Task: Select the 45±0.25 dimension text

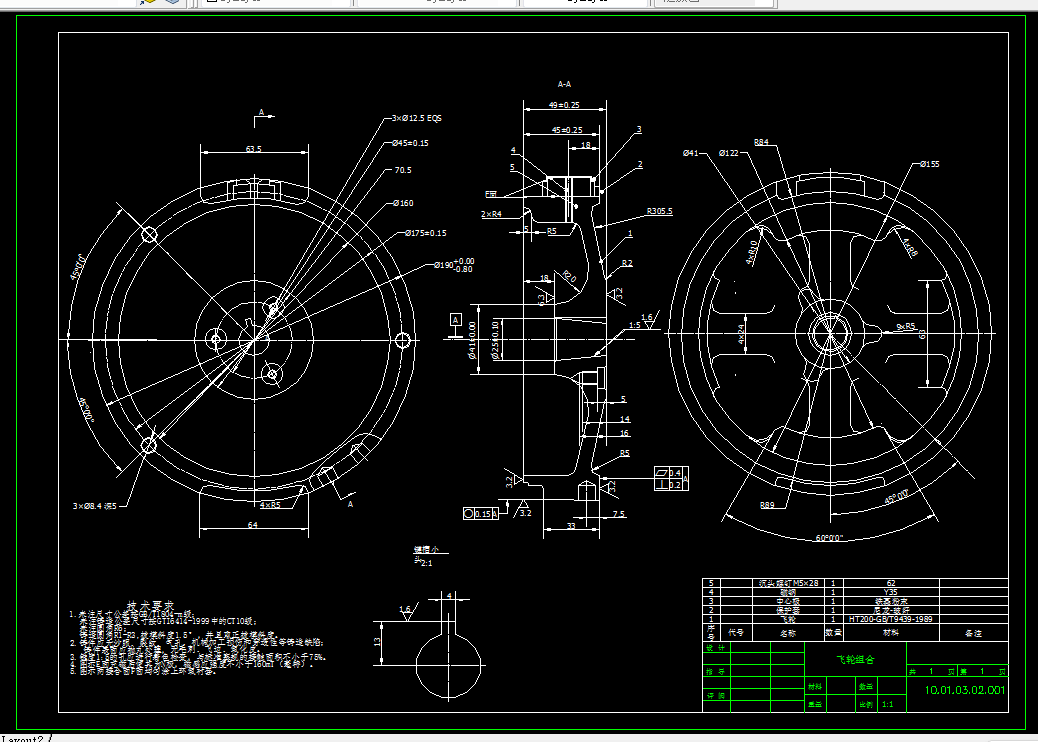Action: pyautogui.click(x=567, y=130)
